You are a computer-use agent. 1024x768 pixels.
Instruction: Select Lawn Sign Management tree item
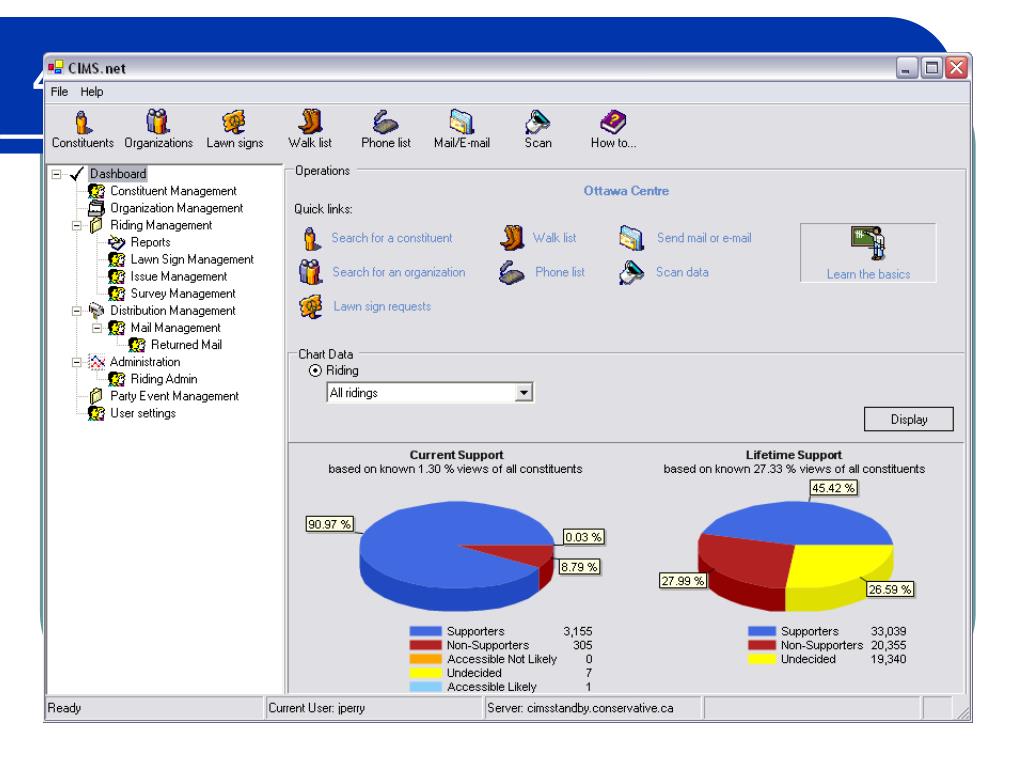pyautogui.click(x=192, y=259)
